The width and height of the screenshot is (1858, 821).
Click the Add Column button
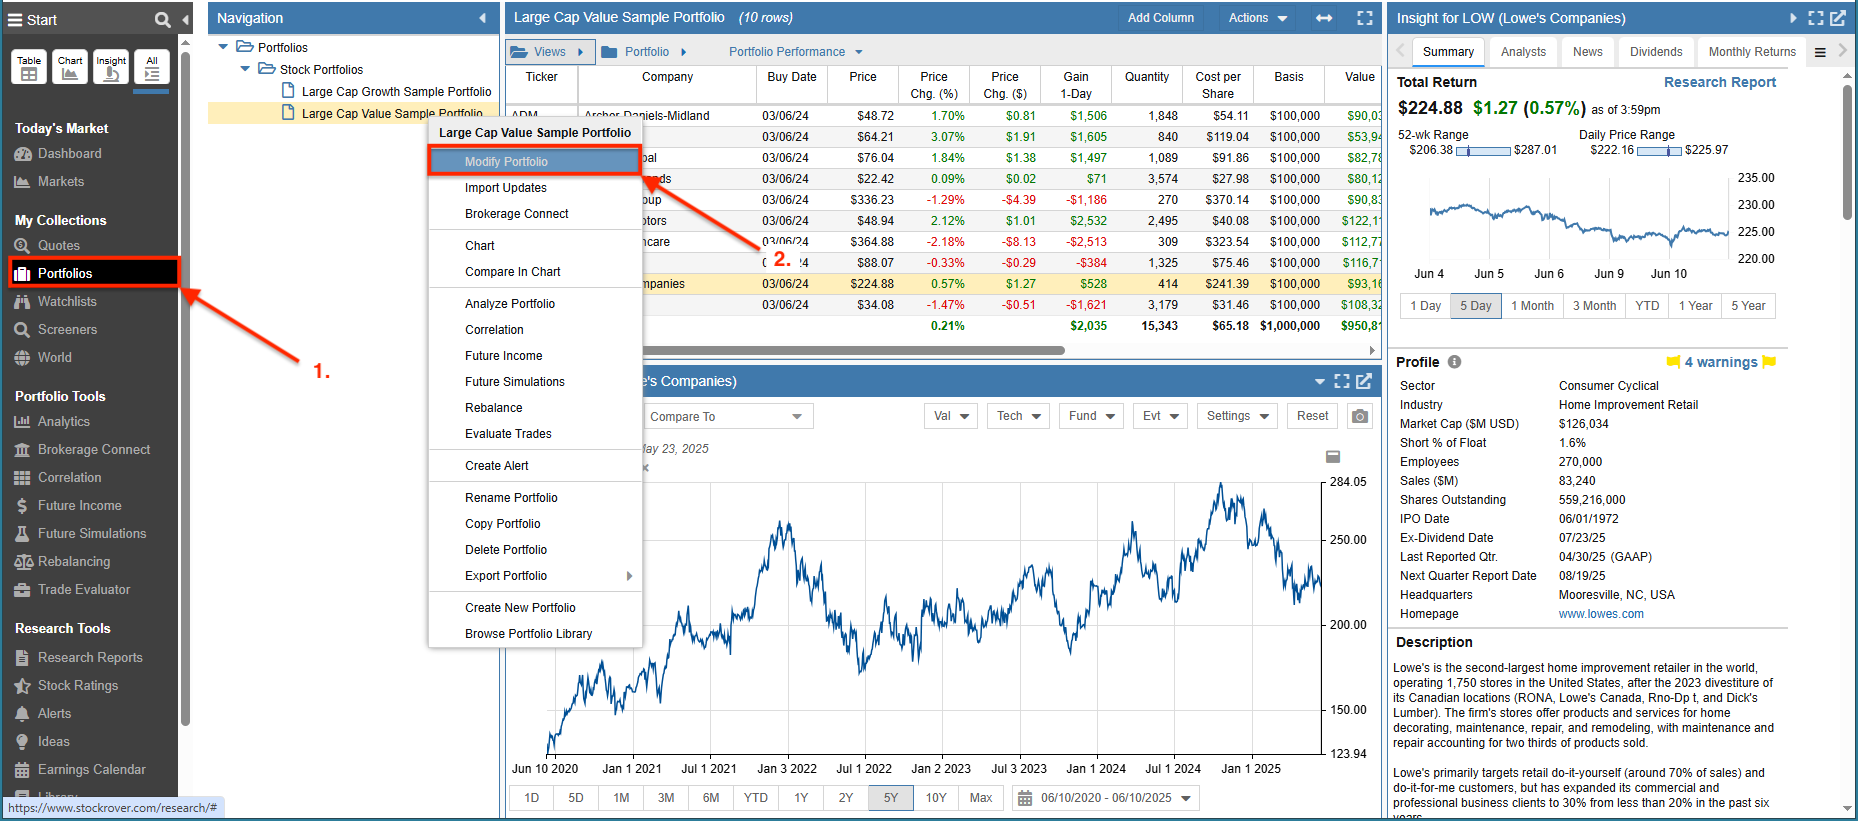(x=1161, y=18)
